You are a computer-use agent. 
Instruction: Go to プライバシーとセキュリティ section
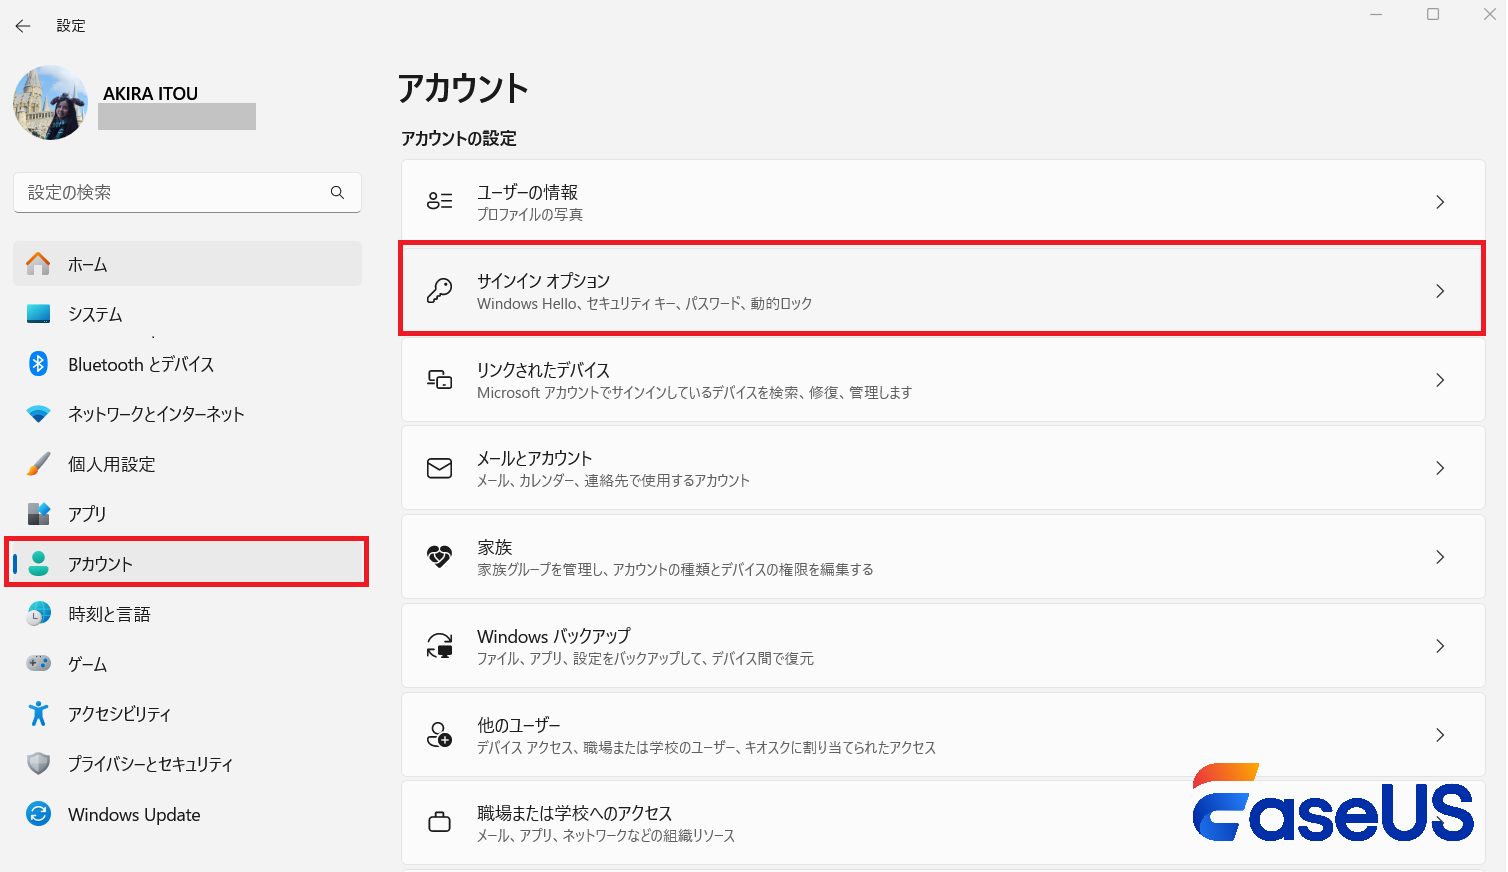click(150, 764)
